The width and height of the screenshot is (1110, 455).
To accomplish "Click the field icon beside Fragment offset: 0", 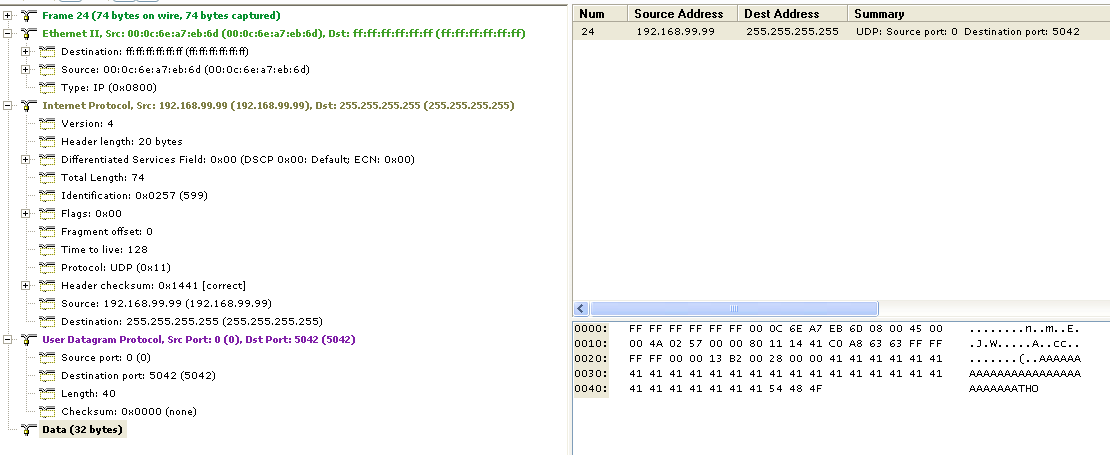I will point(47,231).
